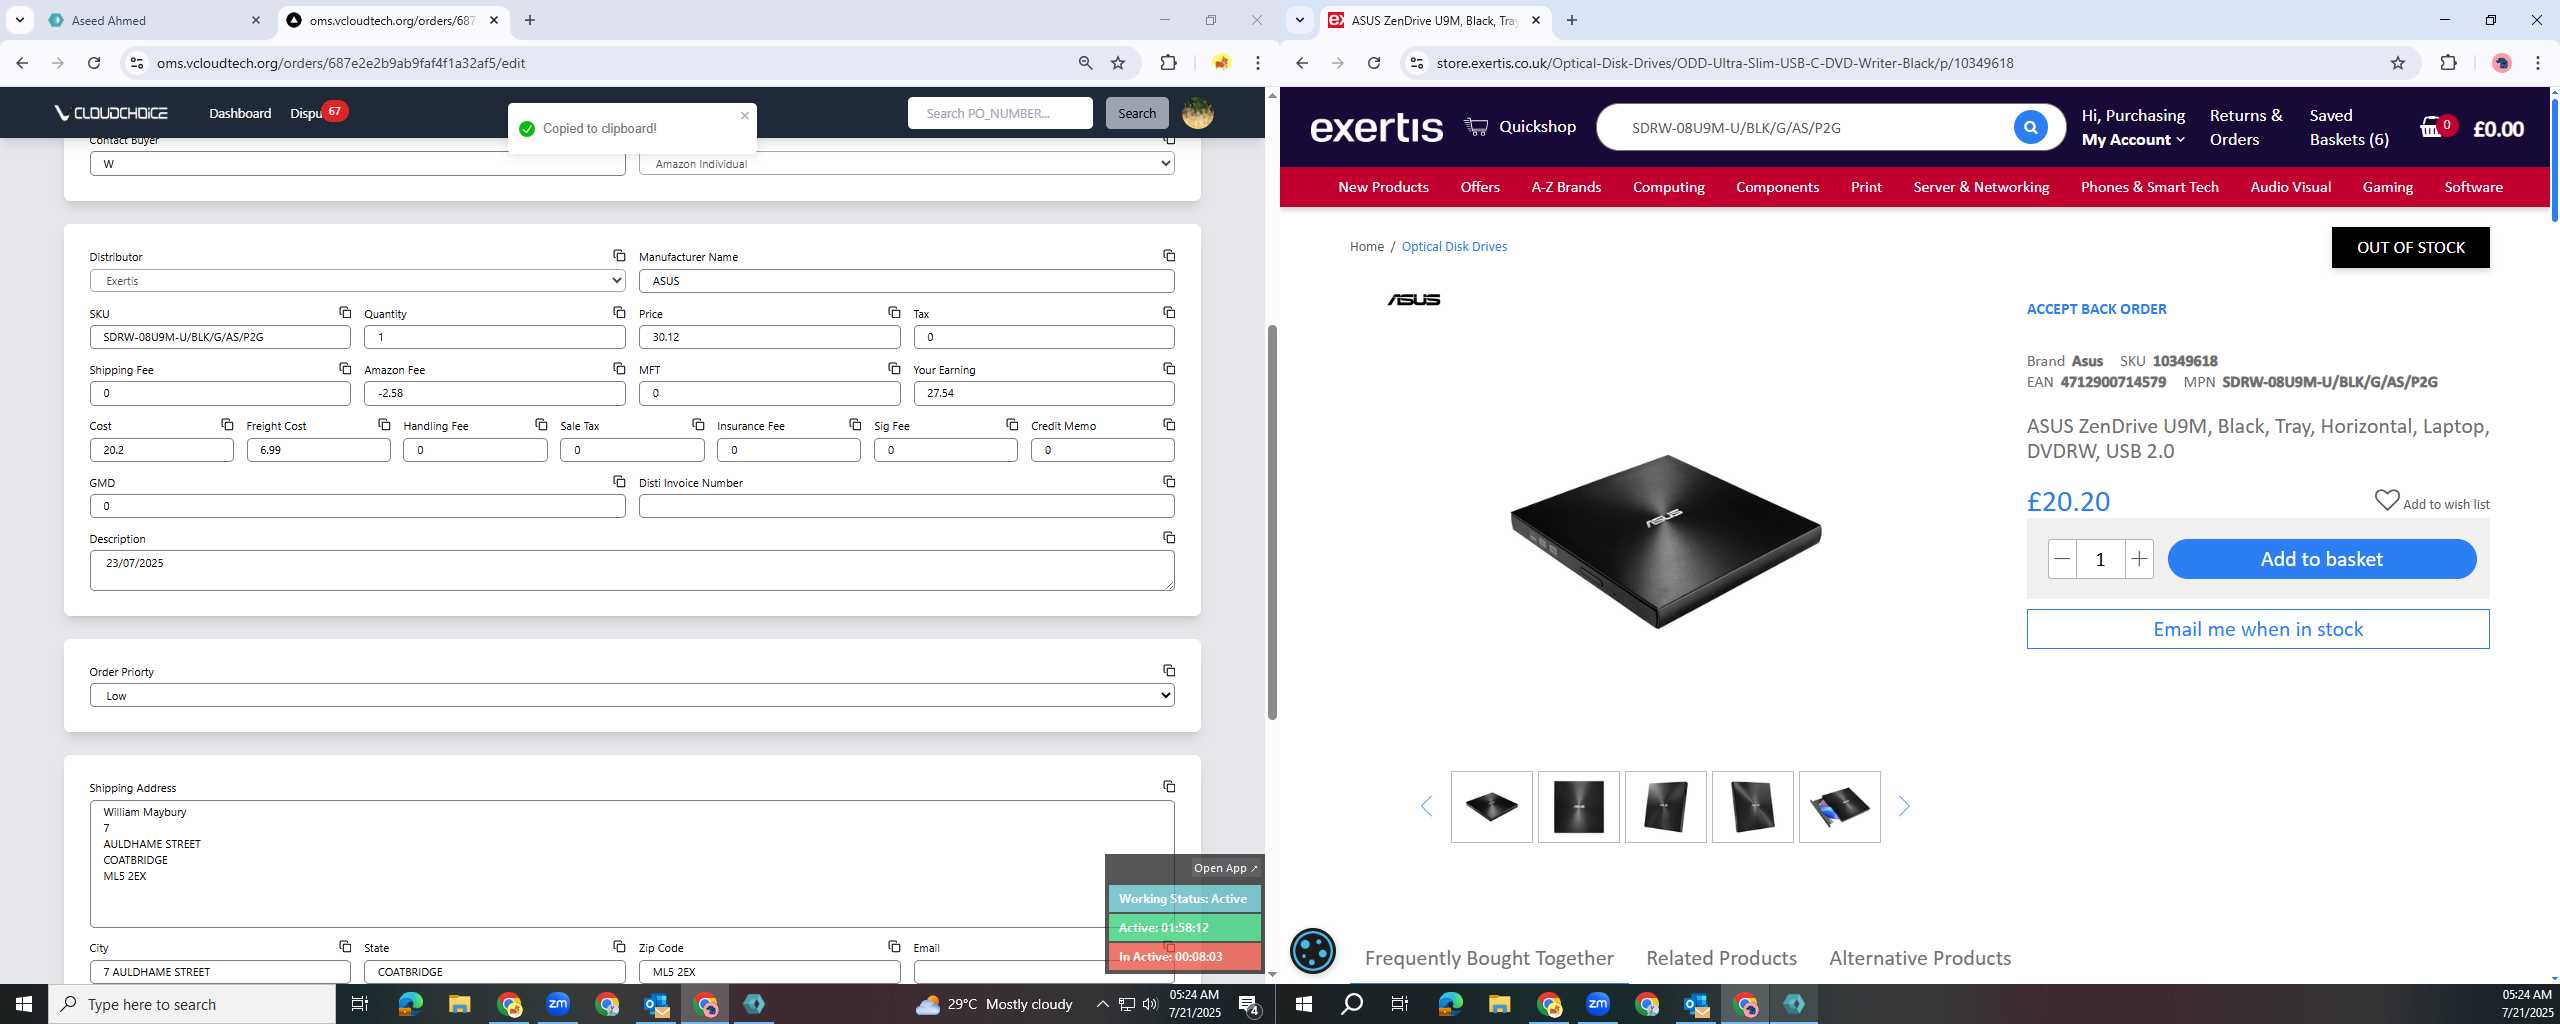Image resolution: width=2560 pixels, height=1024 pixels.
Task: Open tab list arrow in Exertis browser window
Action: [1299, 20]
